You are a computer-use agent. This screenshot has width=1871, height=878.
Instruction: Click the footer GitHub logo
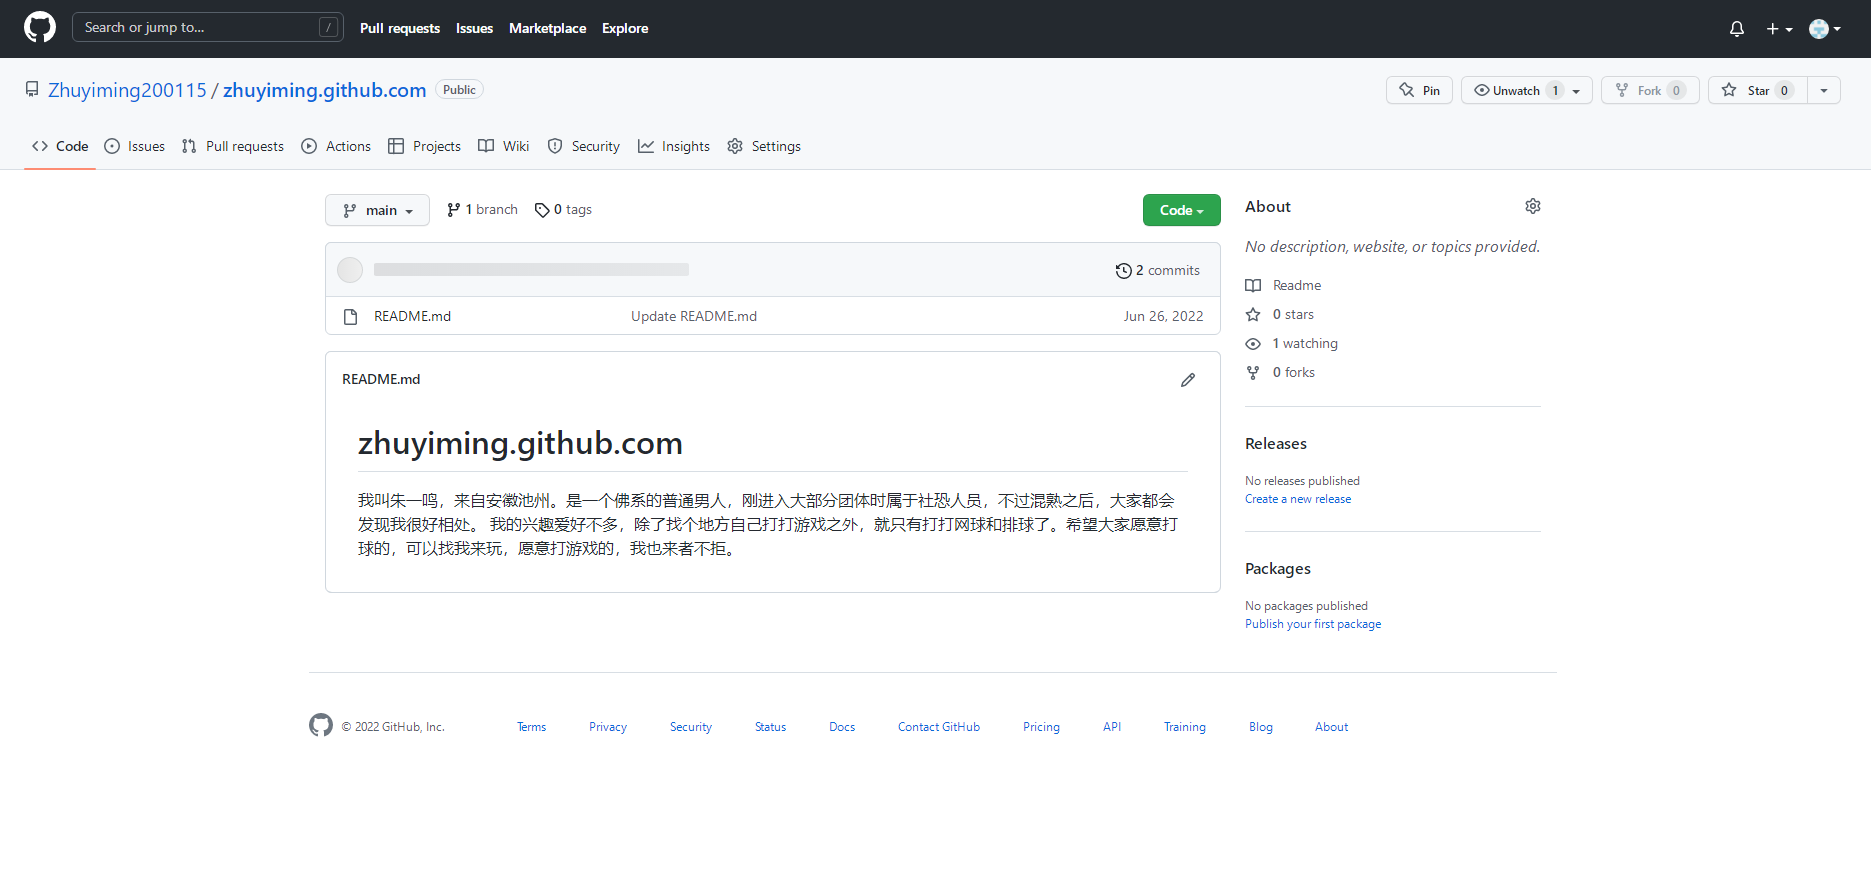pos(321,725)
